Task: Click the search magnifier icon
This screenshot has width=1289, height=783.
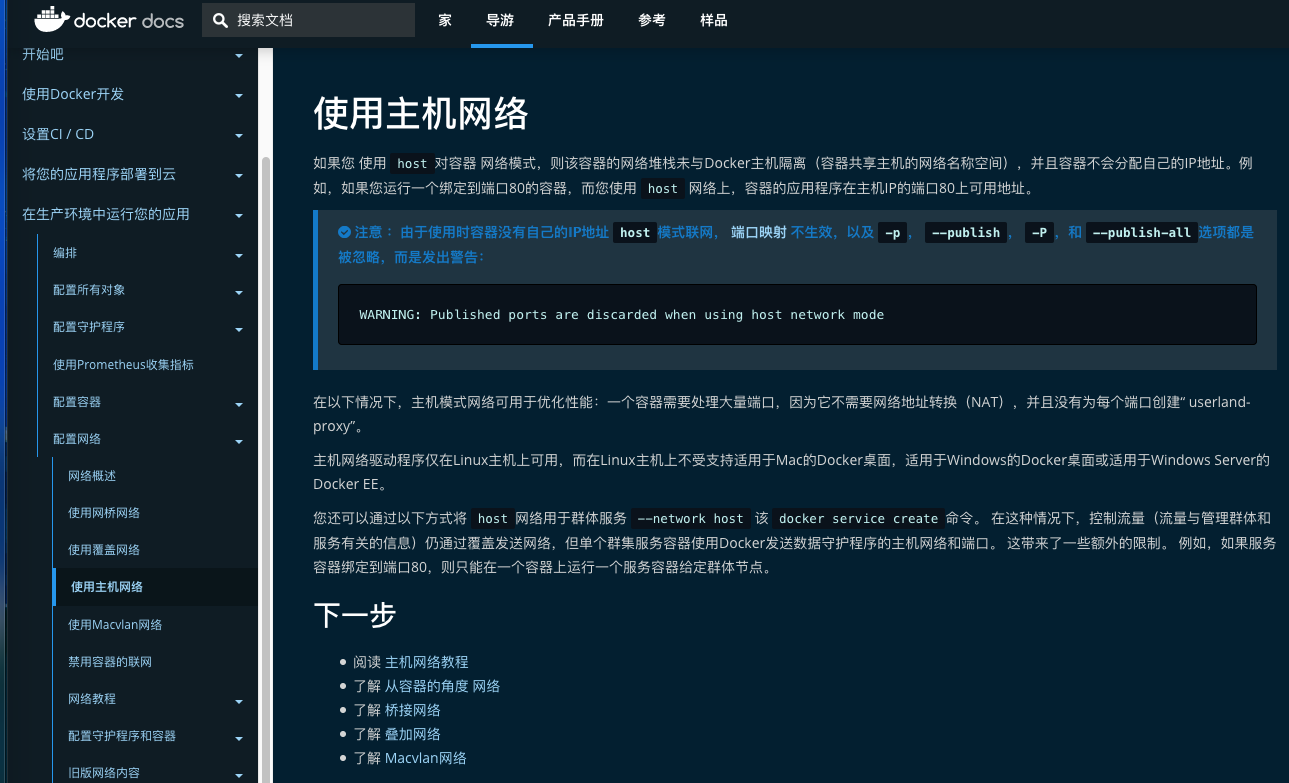Action: tap(221, 20)
